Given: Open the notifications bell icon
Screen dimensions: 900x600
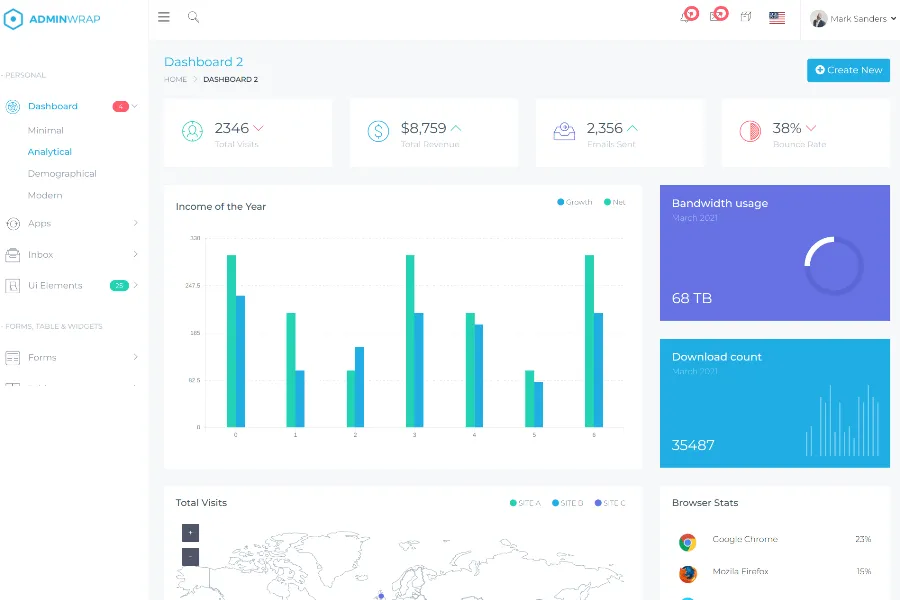Looking at the screenshot, I should [686, 17].
